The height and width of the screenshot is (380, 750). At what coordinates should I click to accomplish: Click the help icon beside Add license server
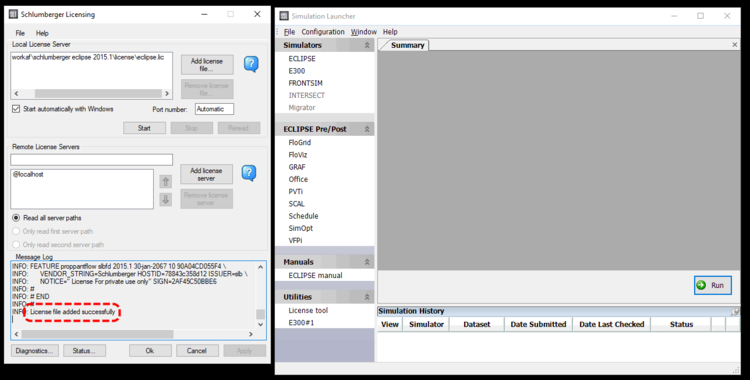click(x=249, y=173)
